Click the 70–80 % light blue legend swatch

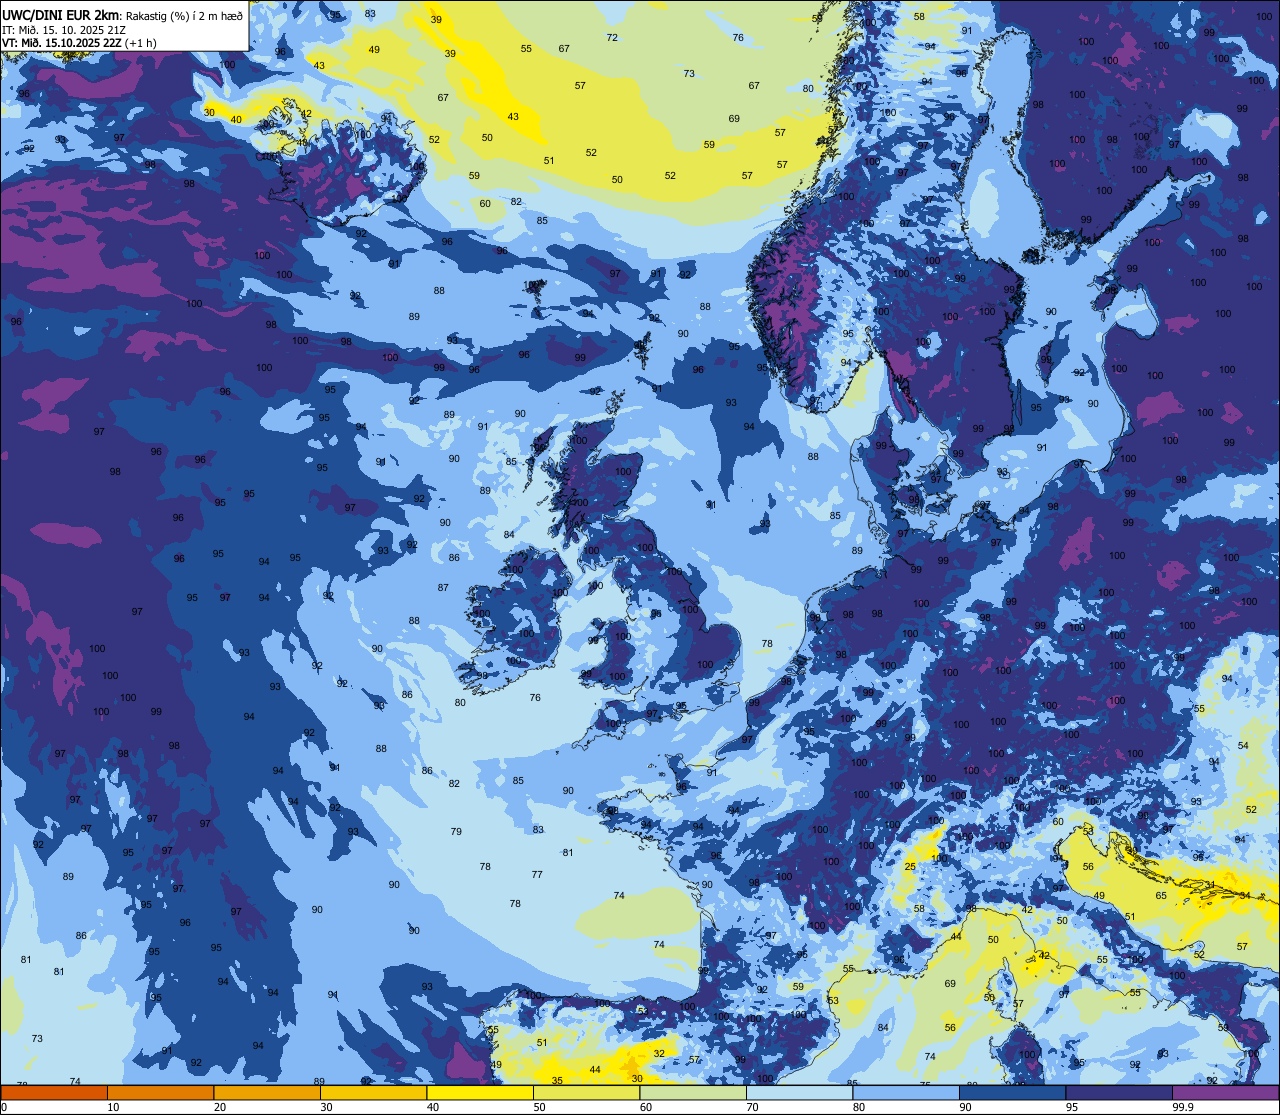click(x=799, y=1092)
